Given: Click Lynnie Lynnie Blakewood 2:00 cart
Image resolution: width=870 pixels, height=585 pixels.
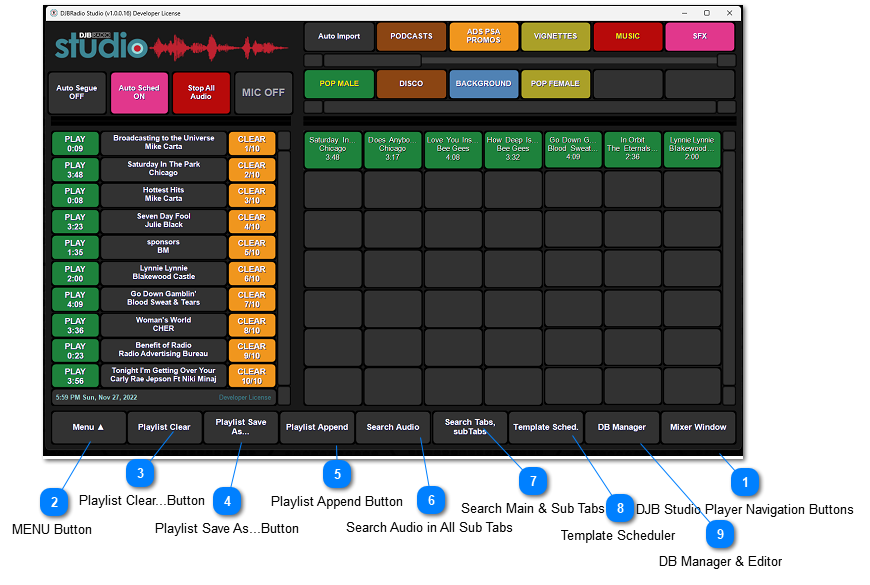Looking at the screenshot, I should click(x=692, y=149).
